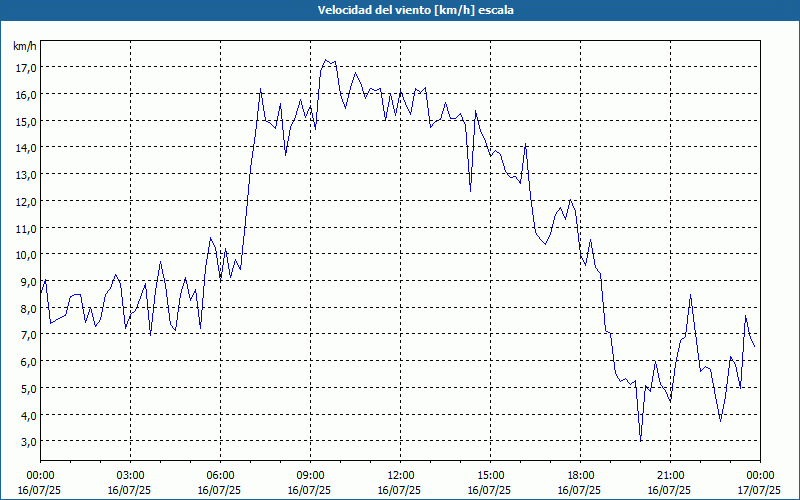Click the wind speed peak after 21:00
The height and width of the screenshot is (500, 800).
690,295
